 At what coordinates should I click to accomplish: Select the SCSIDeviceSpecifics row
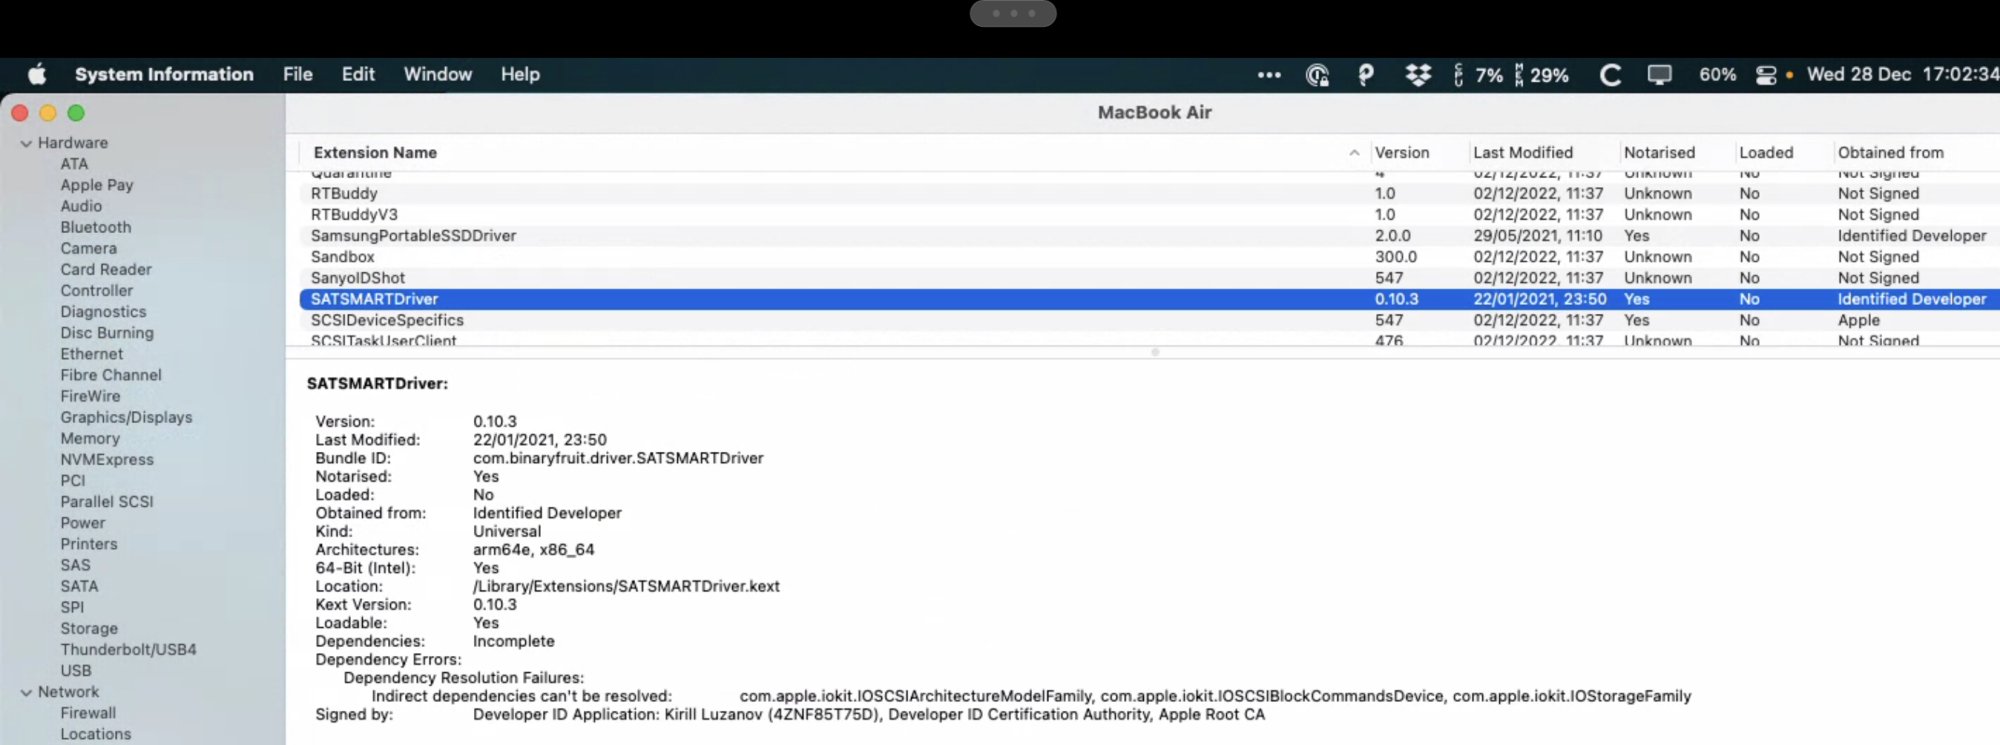(x=1149, y=320)
